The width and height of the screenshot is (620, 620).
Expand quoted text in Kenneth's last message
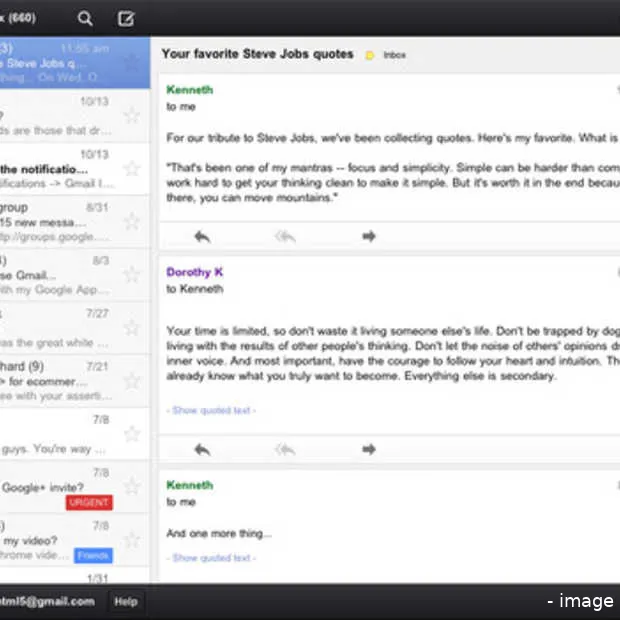point(211,558)
